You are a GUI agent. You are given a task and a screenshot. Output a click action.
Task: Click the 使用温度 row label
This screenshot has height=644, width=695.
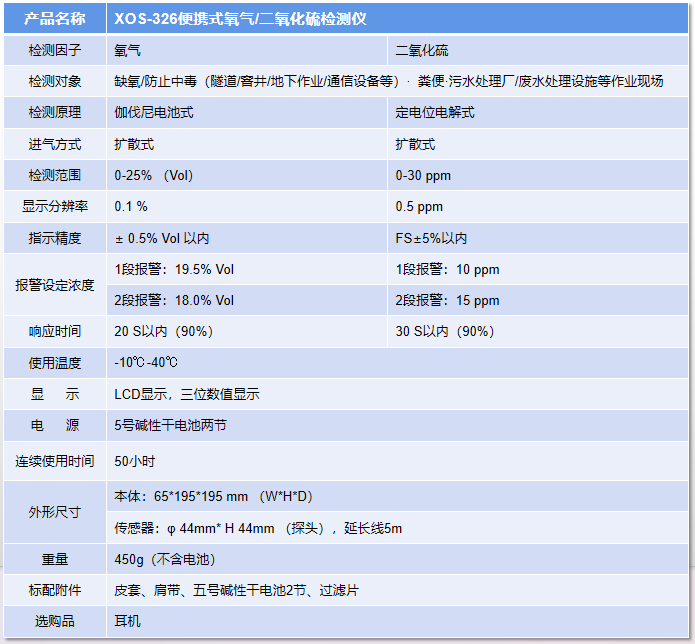click(55, 363)
